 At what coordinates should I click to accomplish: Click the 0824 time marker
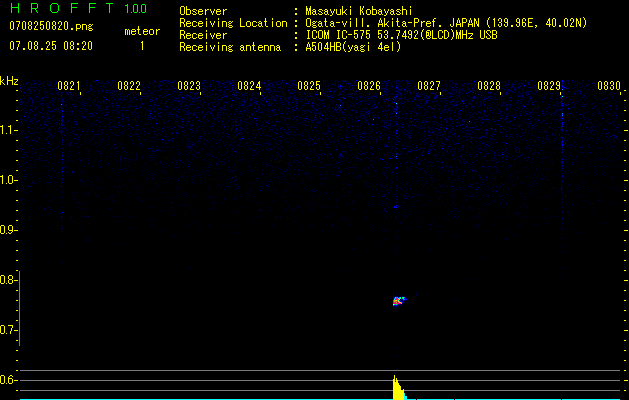[249, 86]
